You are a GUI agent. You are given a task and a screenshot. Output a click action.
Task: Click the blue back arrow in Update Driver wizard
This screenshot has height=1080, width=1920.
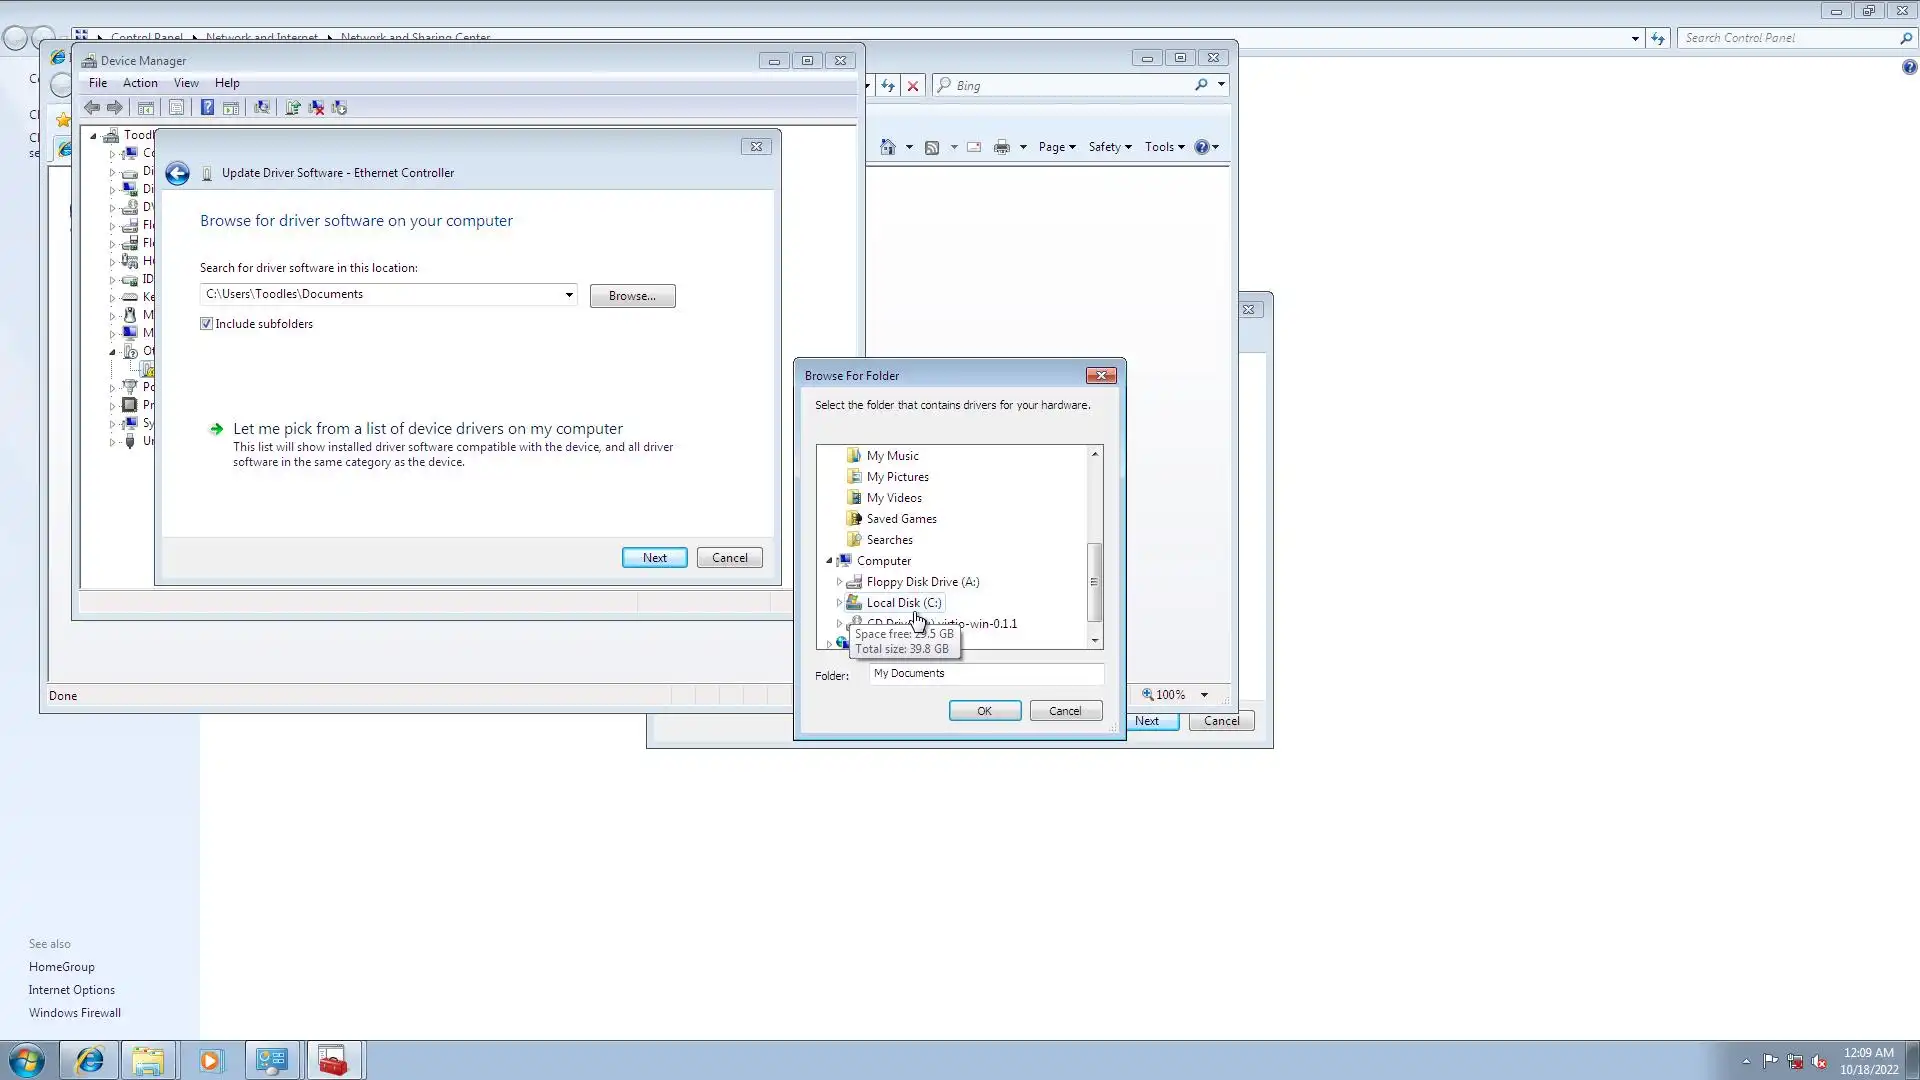tap(177, 173)
